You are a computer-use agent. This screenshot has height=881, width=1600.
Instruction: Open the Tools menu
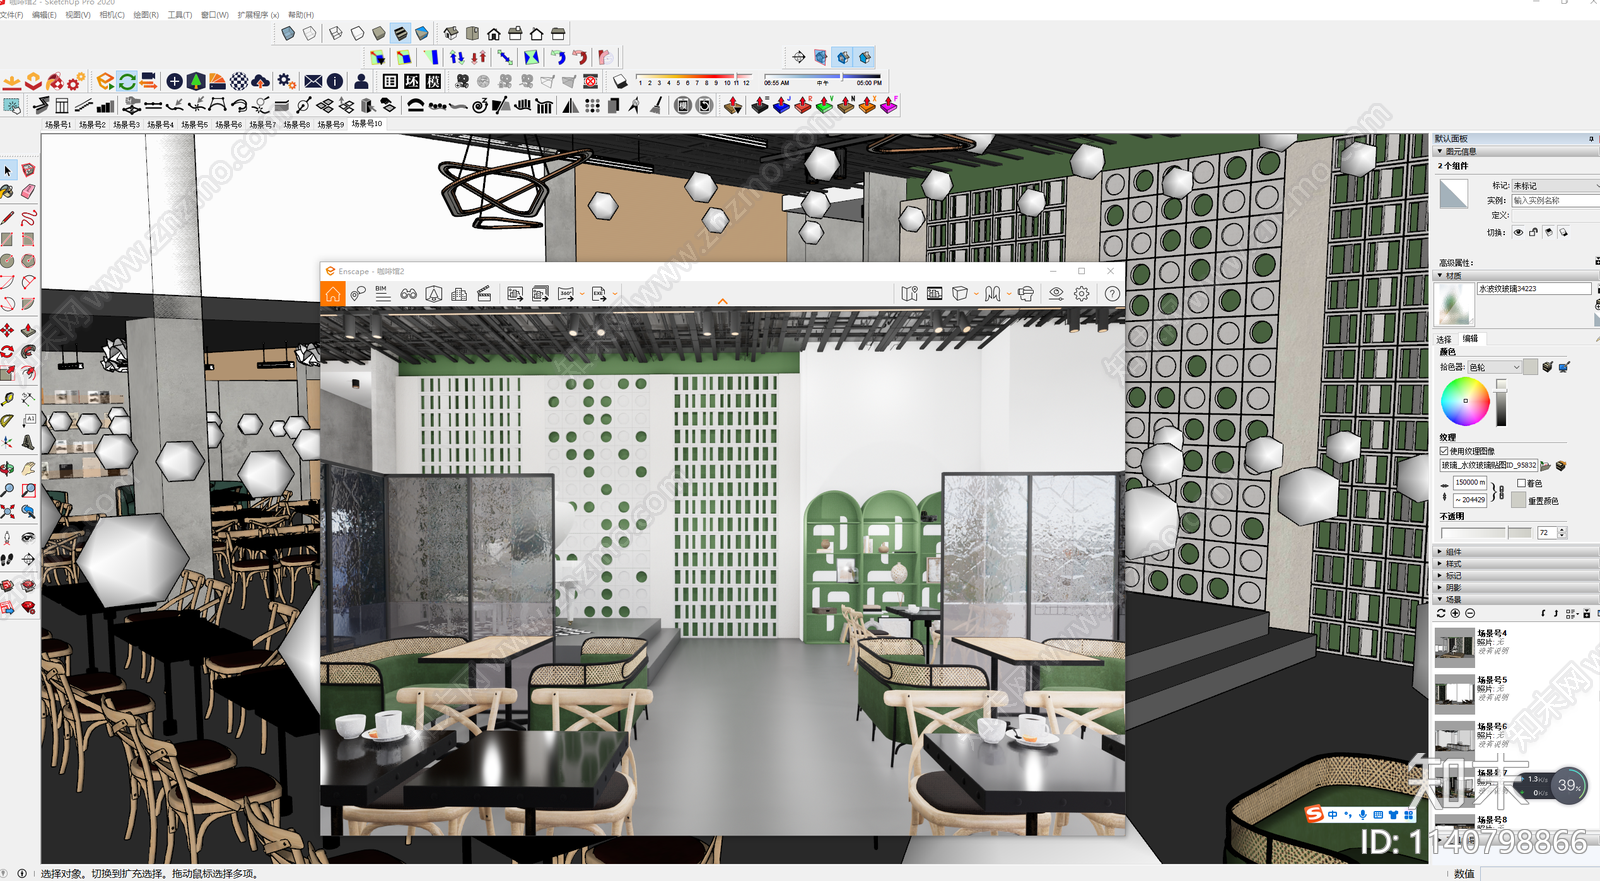pos(180,15)
